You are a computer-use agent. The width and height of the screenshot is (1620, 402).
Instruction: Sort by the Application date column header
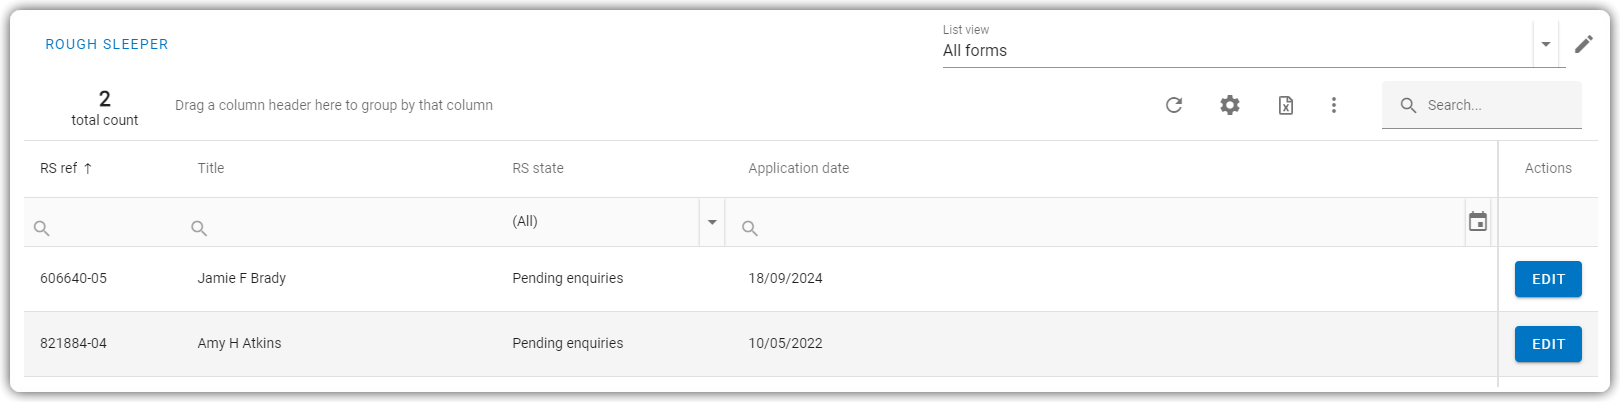click(x=799, y=168)
